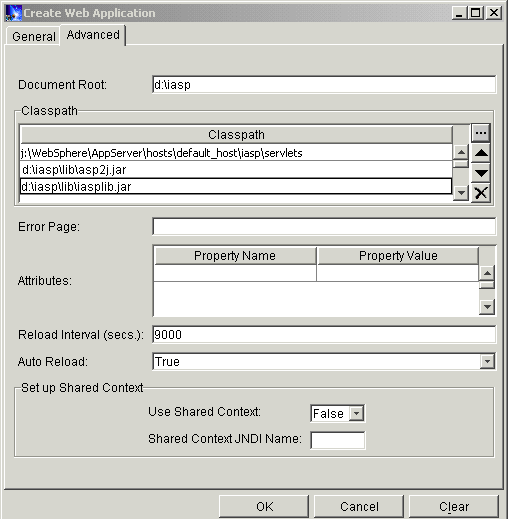The image size is (508, 519).
Task: Move selected classpath entry down
Action: pyautogui.click(x=480, y=173)
